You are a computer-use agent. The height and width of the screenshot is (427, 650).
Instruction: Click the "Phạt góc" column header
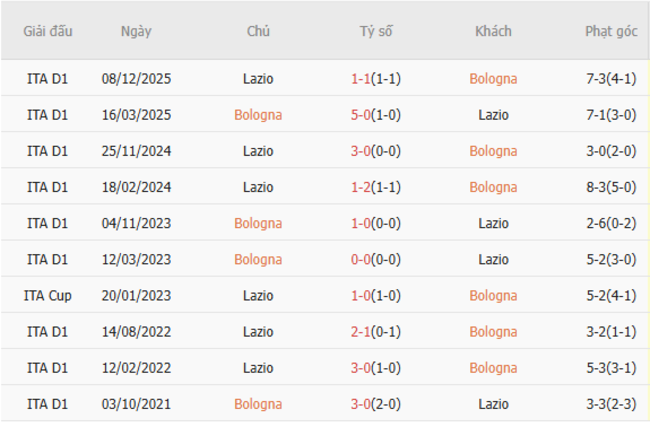click(x=611, y=31)
